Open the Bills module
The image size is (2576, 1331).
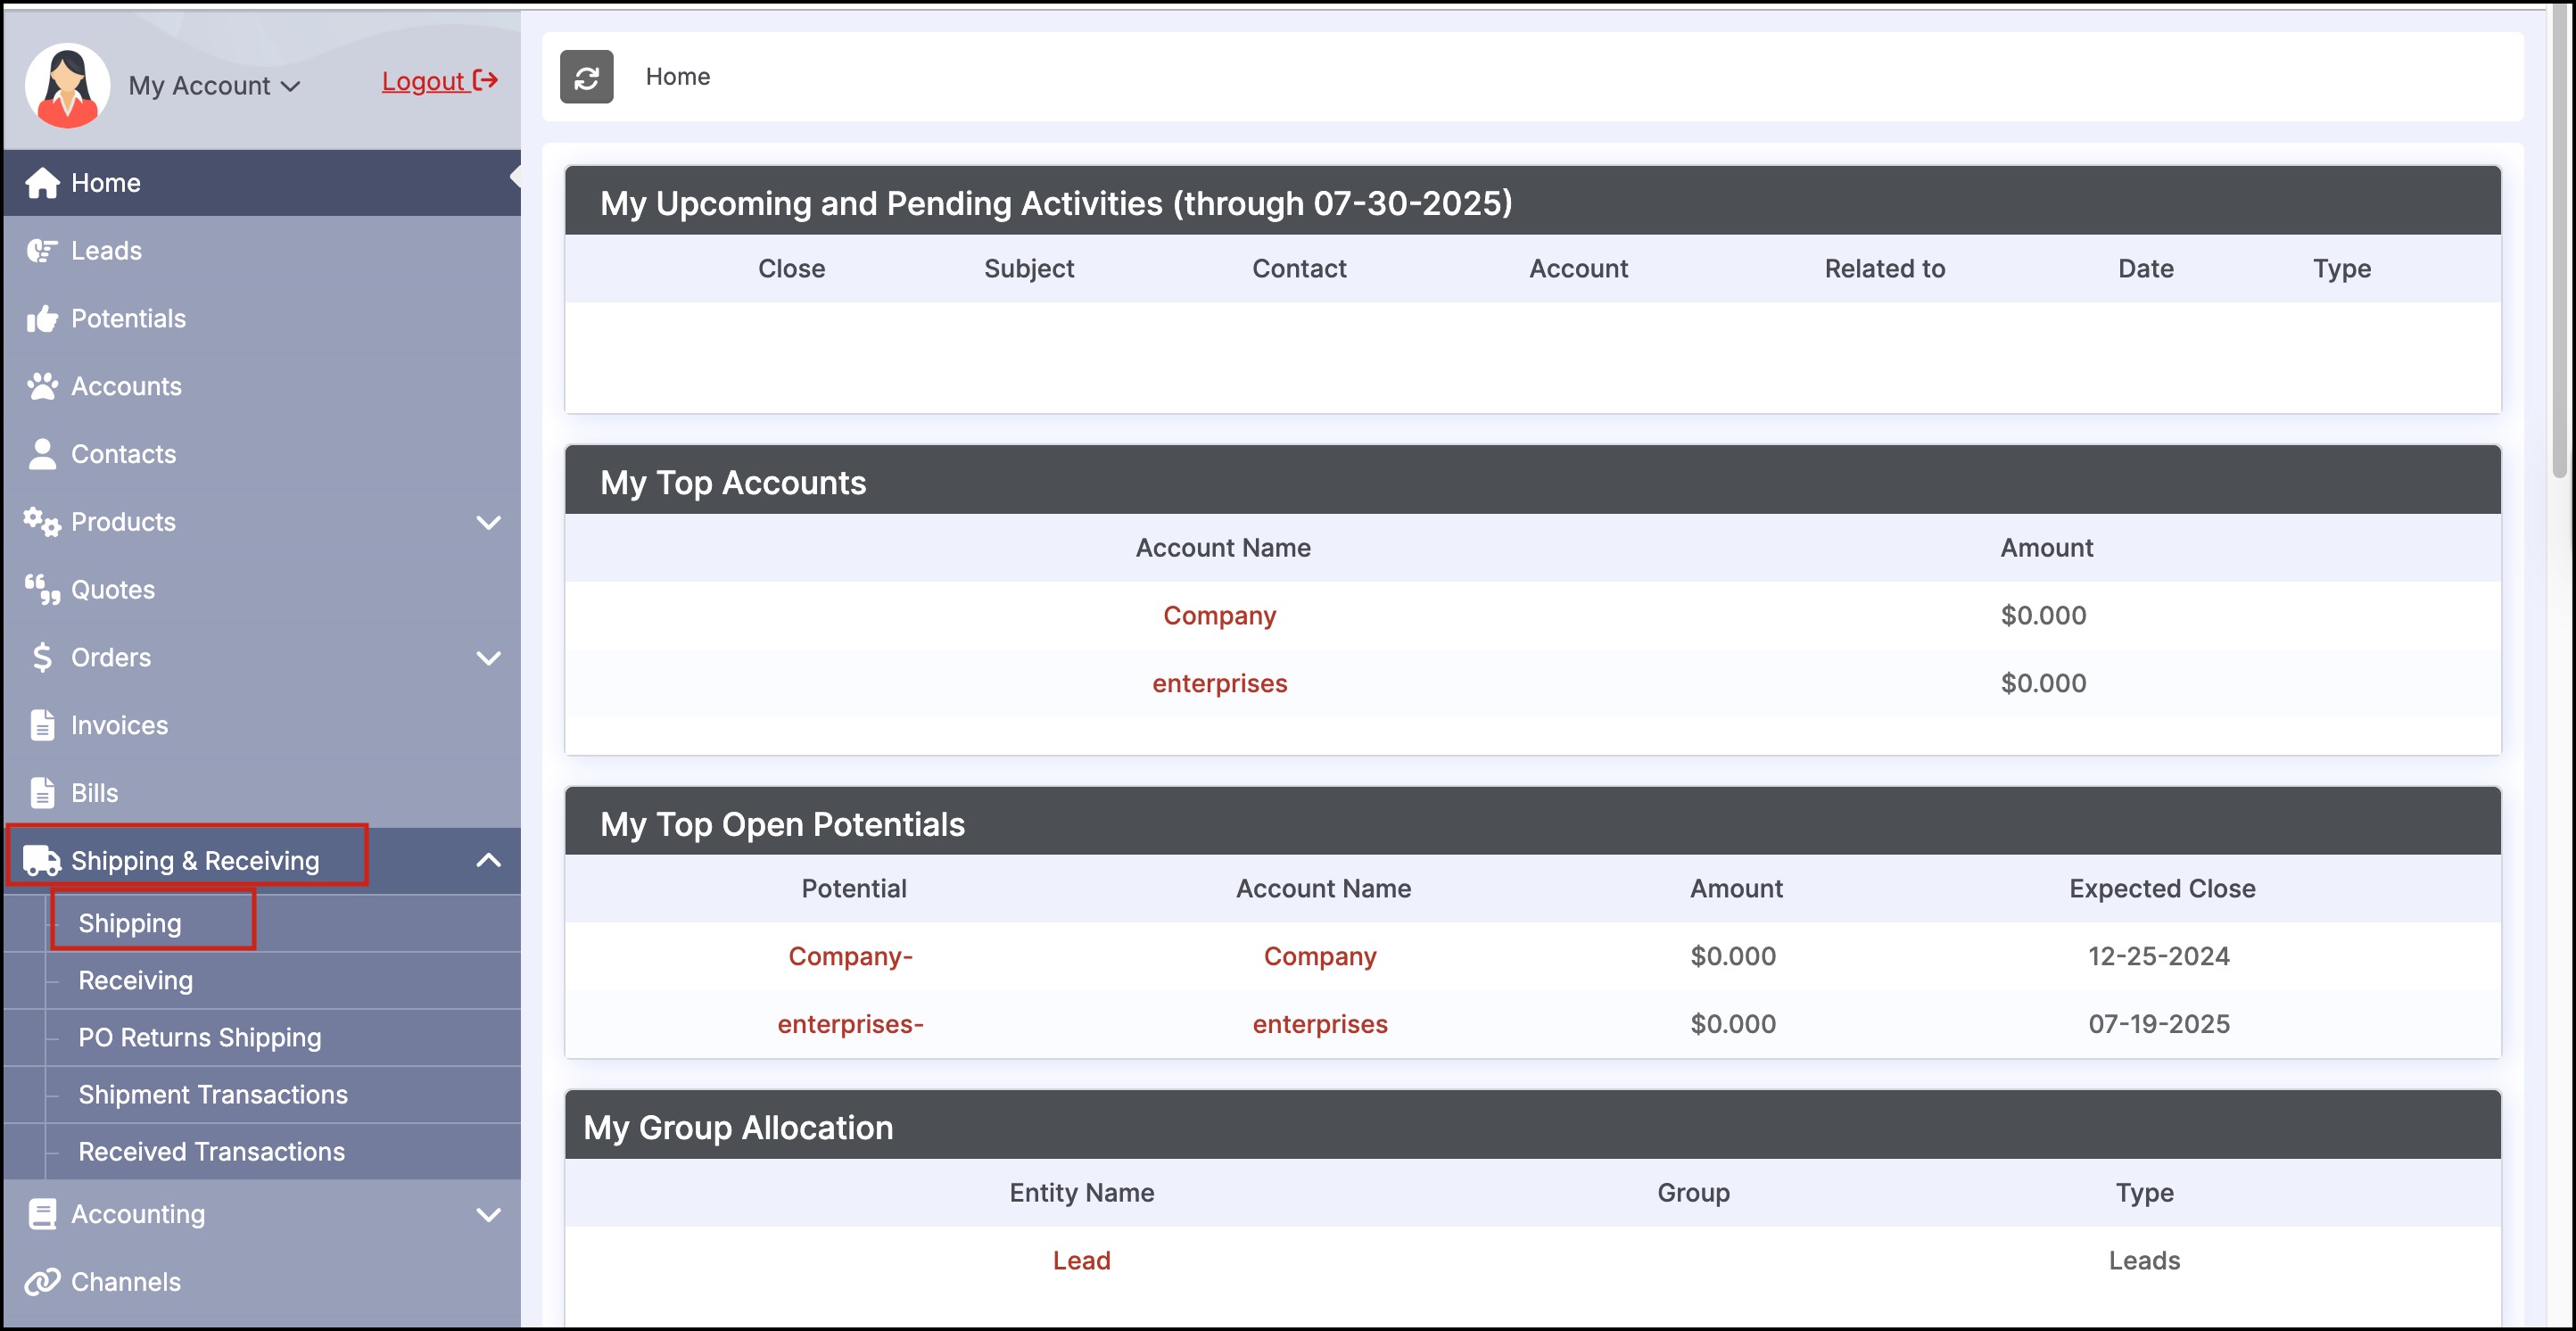pos(262,793)
